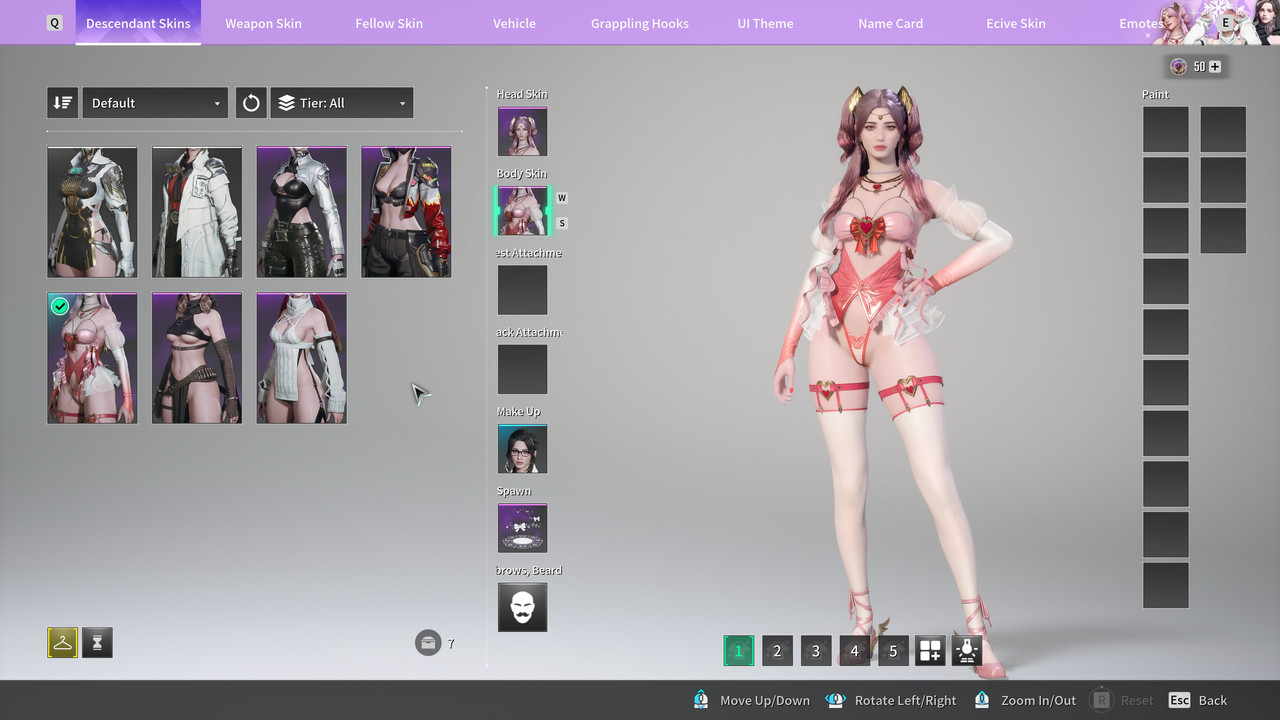This screenshot has height=720, width=1280.
Task: Click the sort order icon beside Default
Action: [62, 103]
